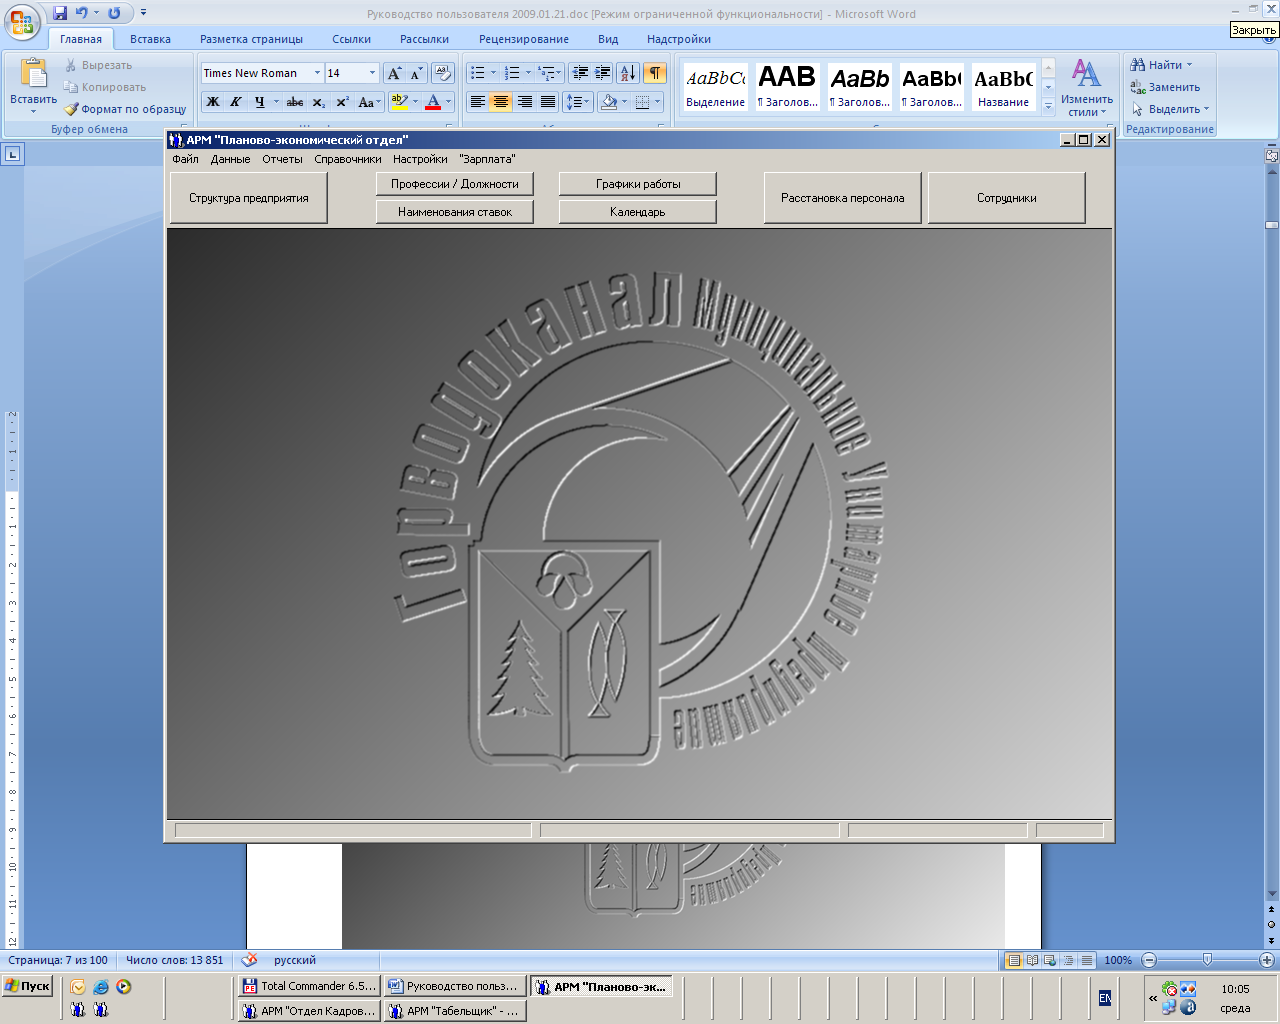Toggle bold (Ж) formatting
The width and height of the screenshot is (1280, 1024).
[x=213, y=102]
